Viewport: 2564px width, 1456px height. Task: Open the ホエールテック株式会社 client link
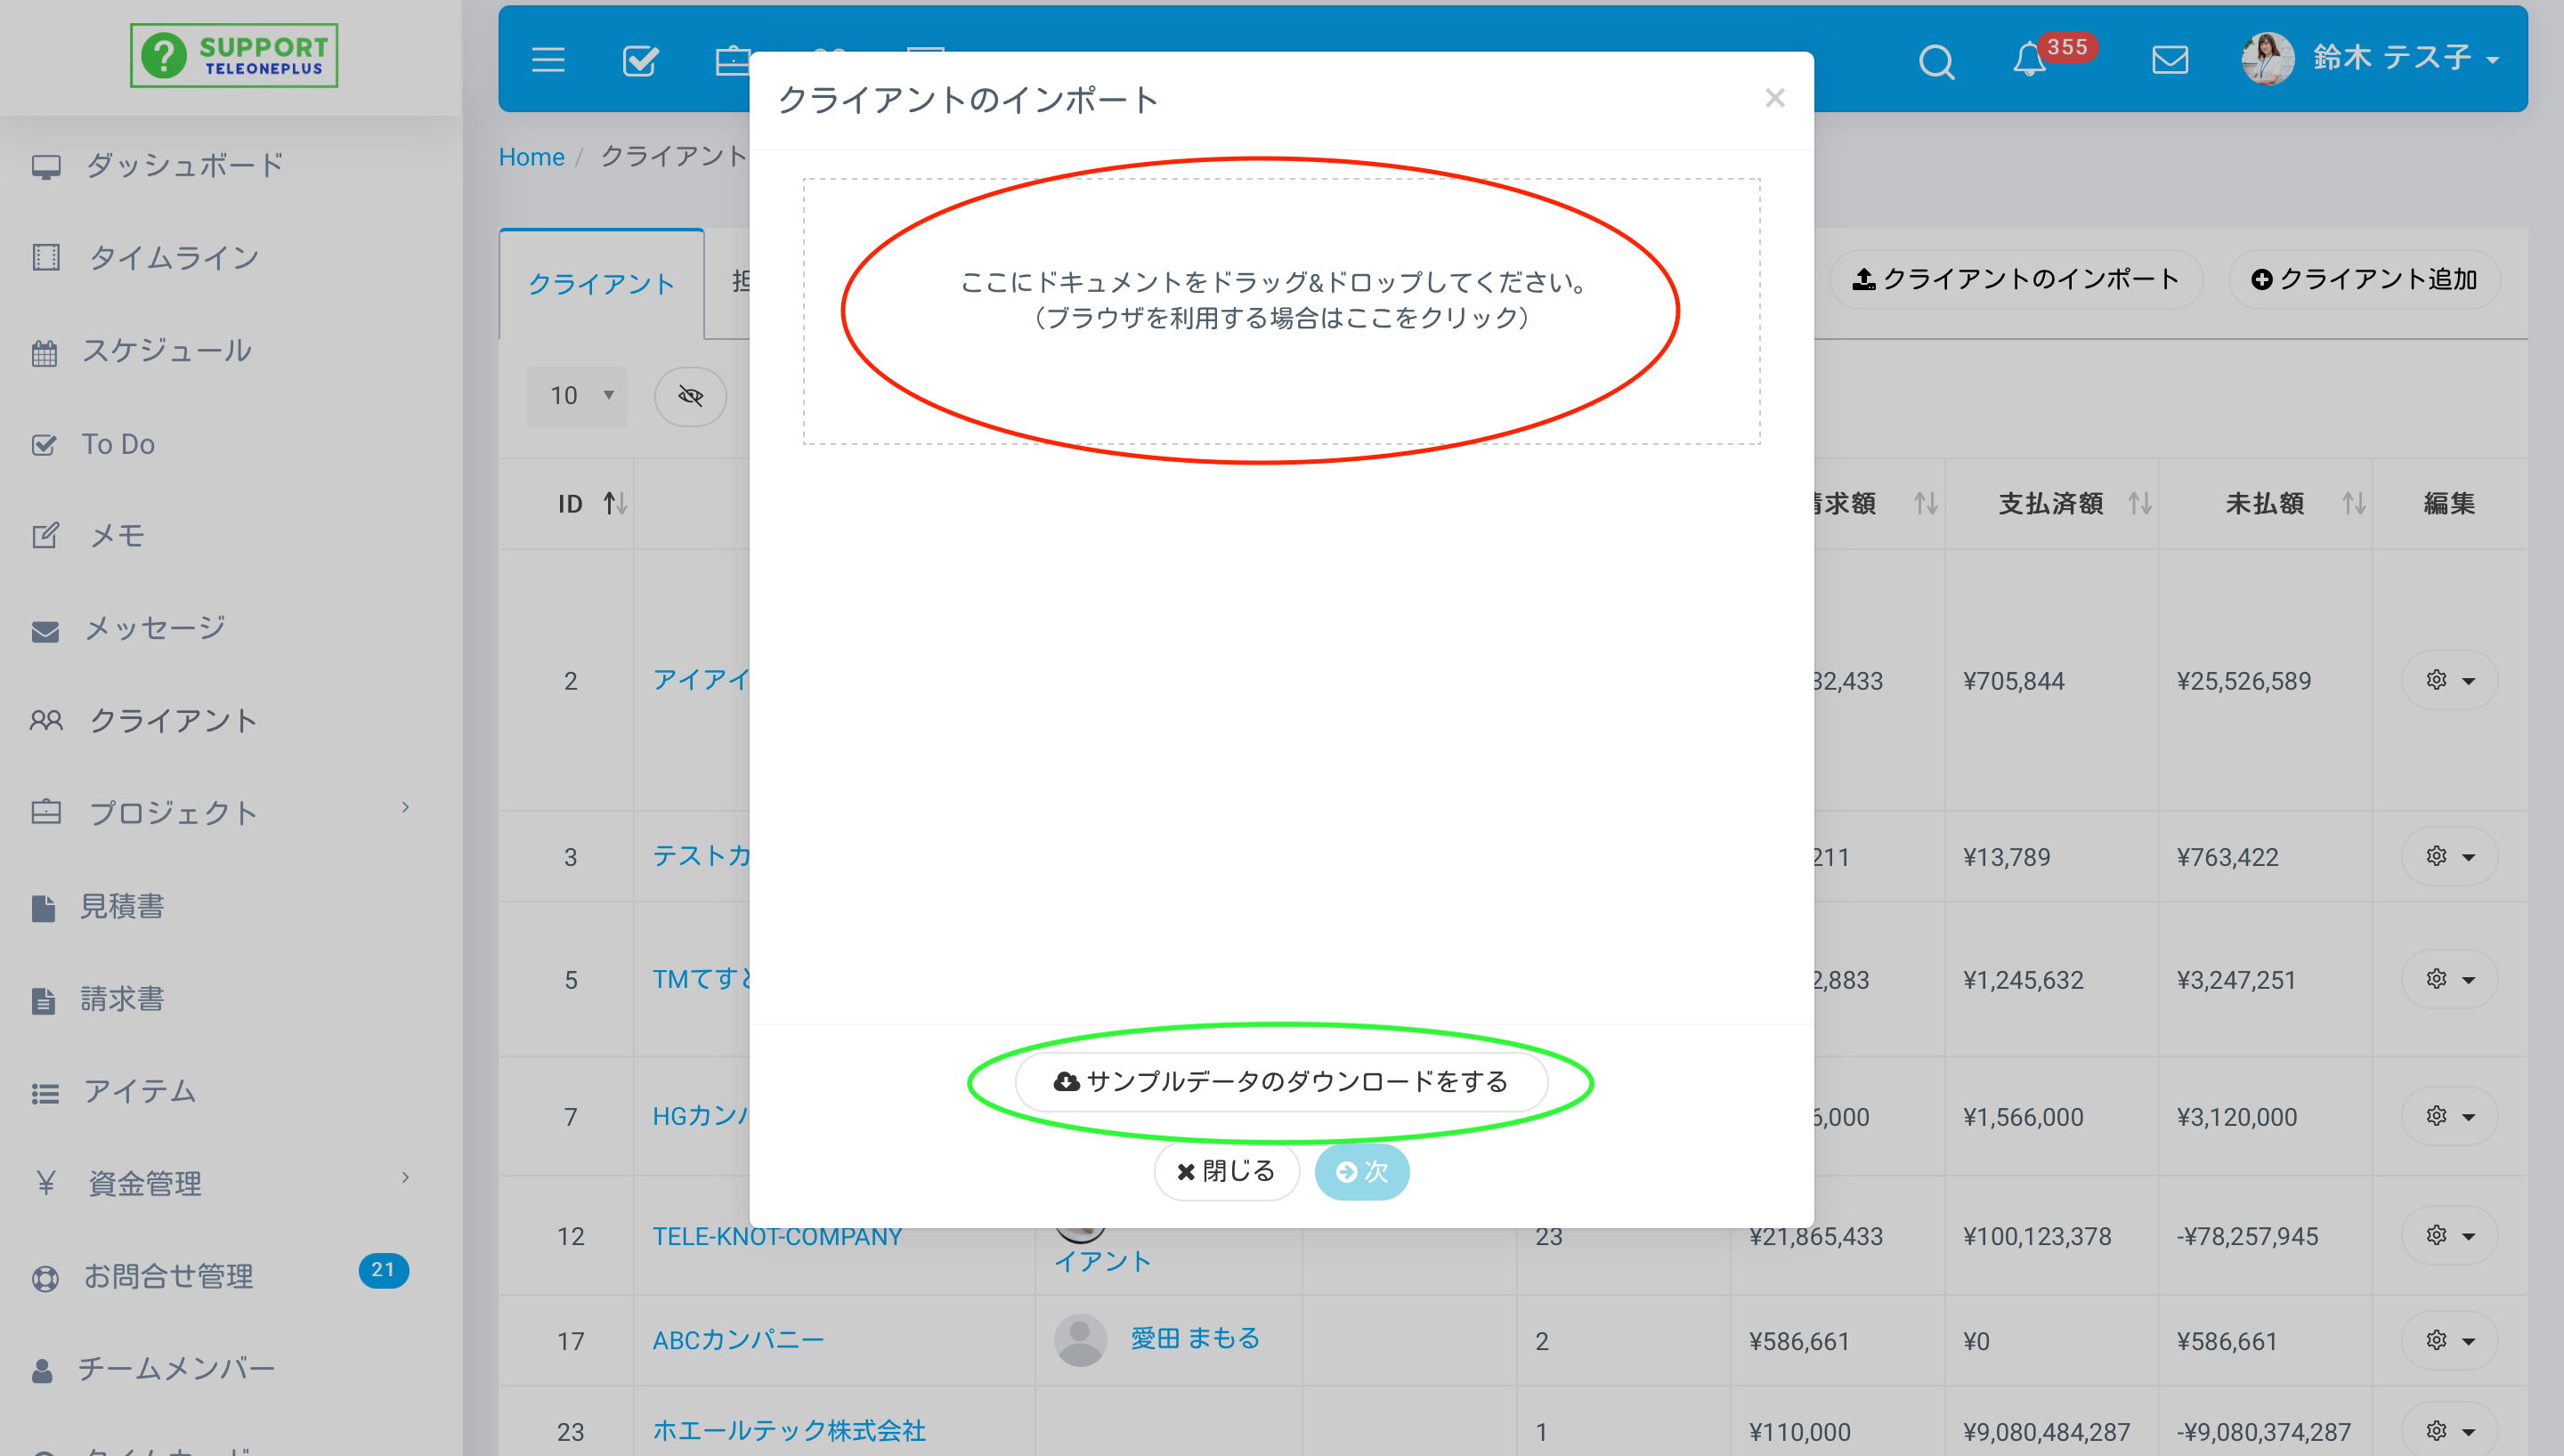[789, 1431]
